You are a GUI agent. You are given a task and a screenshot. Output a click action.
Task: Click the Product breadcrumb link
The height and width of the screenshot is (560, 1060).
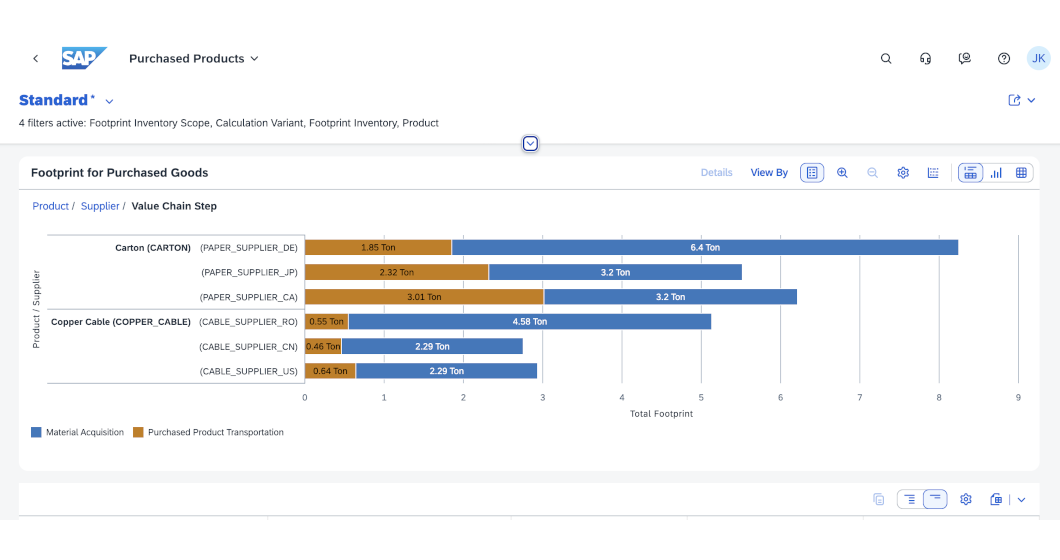pos(50,206)
